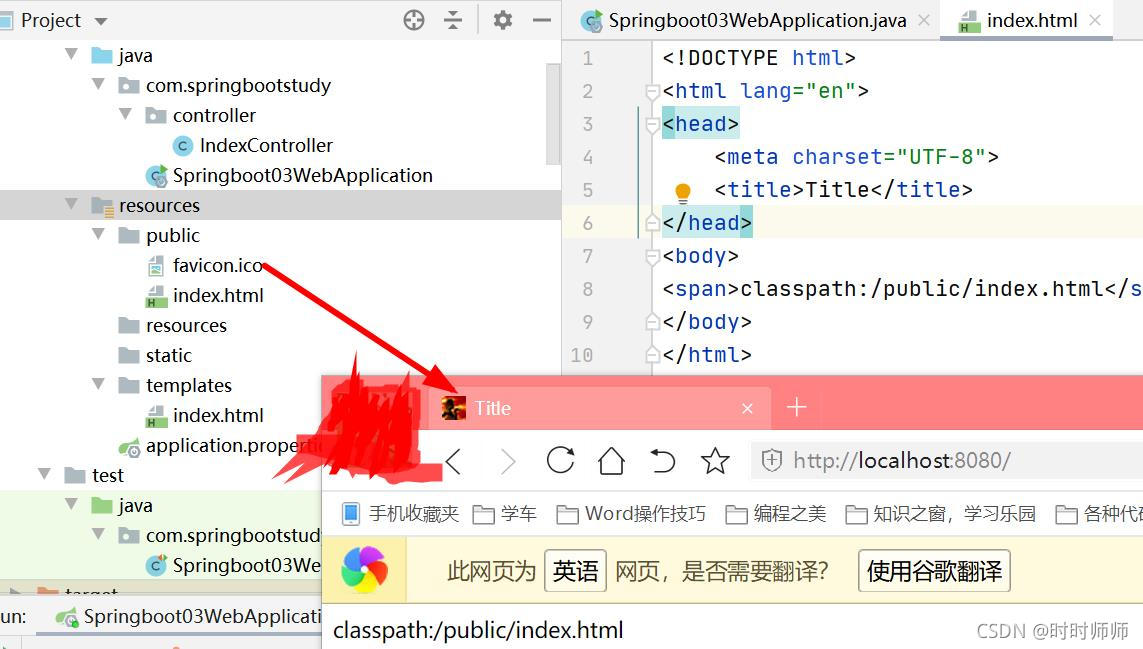Collapse the controller package
The height and width of the screenshot is (649, 1143).
[125, 114]
